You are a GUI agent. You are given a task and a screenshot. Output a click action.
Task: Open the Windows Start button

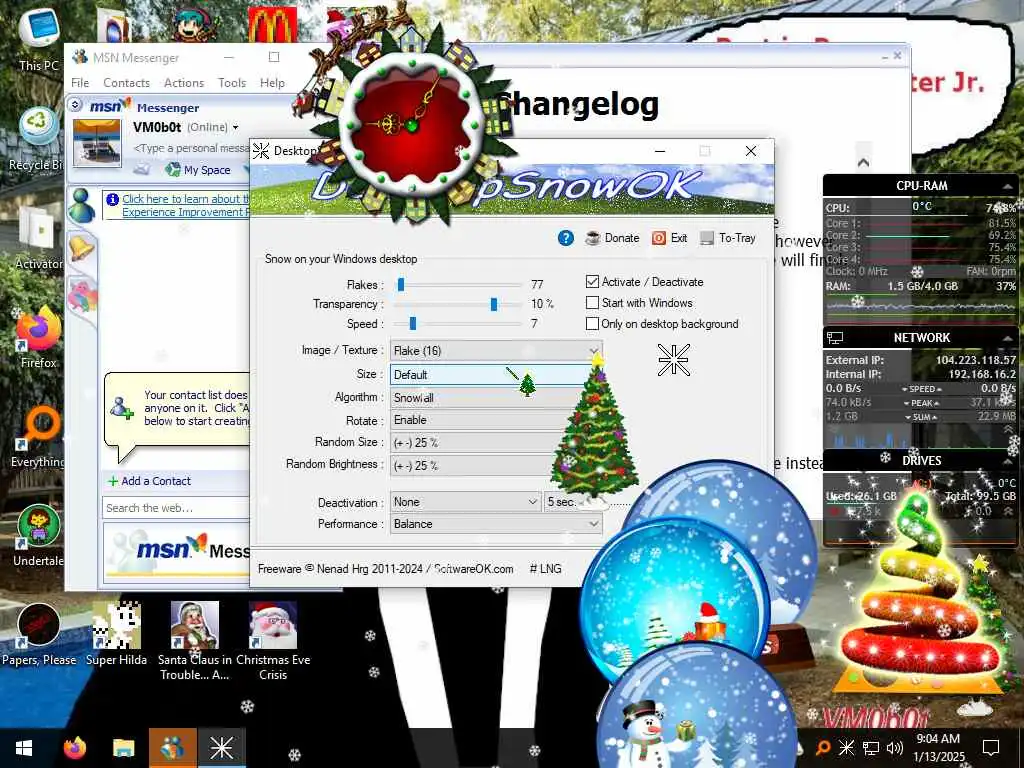point(24,748)
